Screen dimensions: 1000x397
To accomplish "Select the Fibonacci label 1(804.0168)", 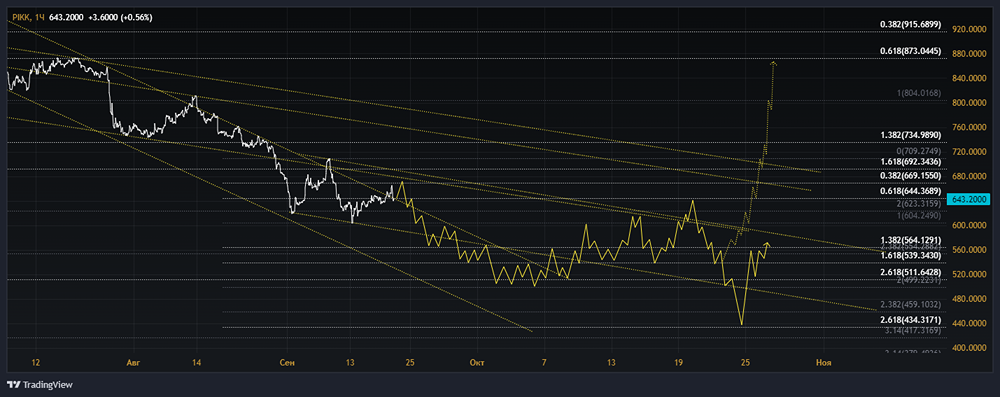I will point(919,93).
